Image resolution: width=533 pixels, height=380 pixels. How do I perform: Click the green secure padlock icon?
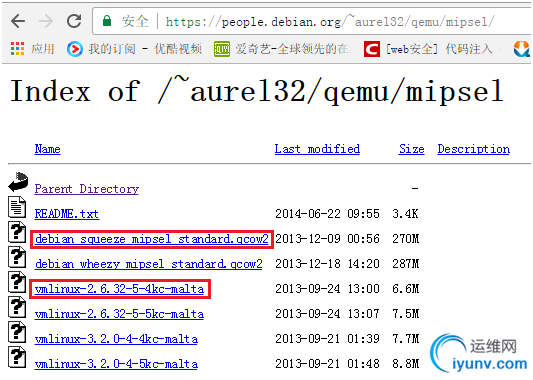[x=107, y=21]
